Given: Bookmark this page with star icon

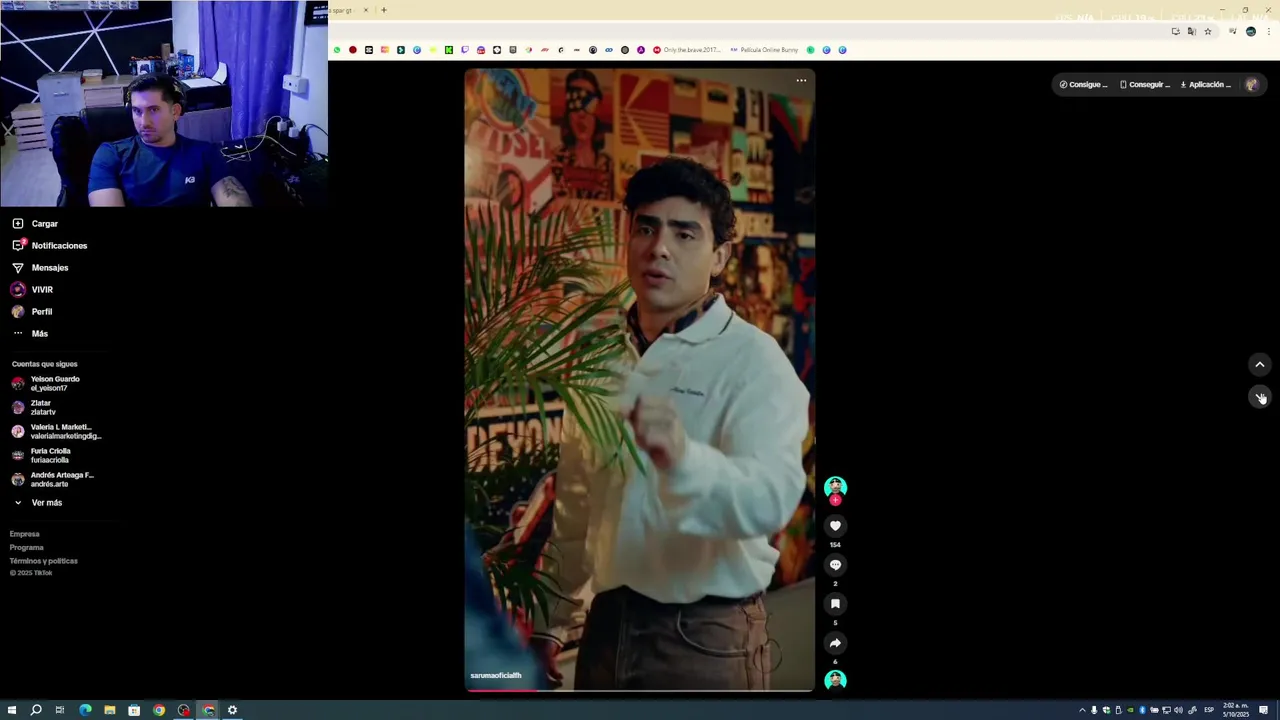Looking at the screenshot, I should click(1207, 32).
